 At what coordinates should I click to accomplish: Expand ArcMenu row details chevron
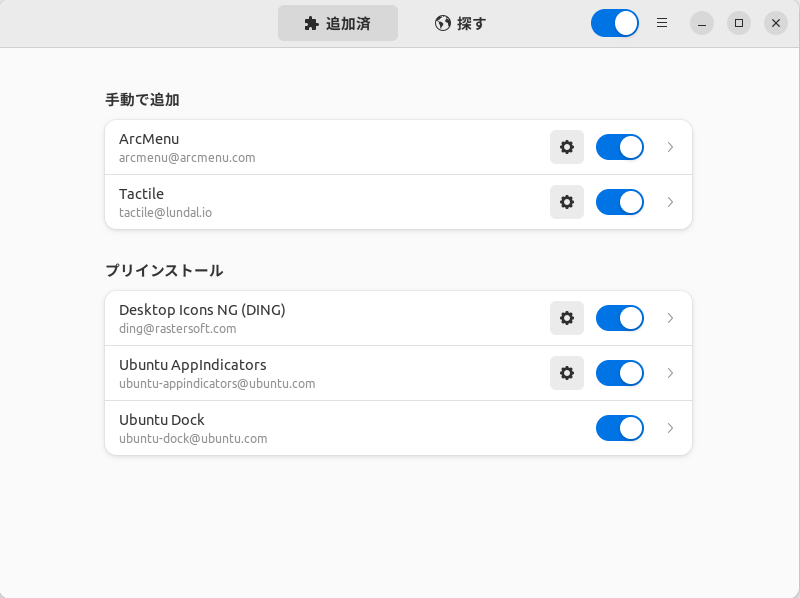point(670,147)
